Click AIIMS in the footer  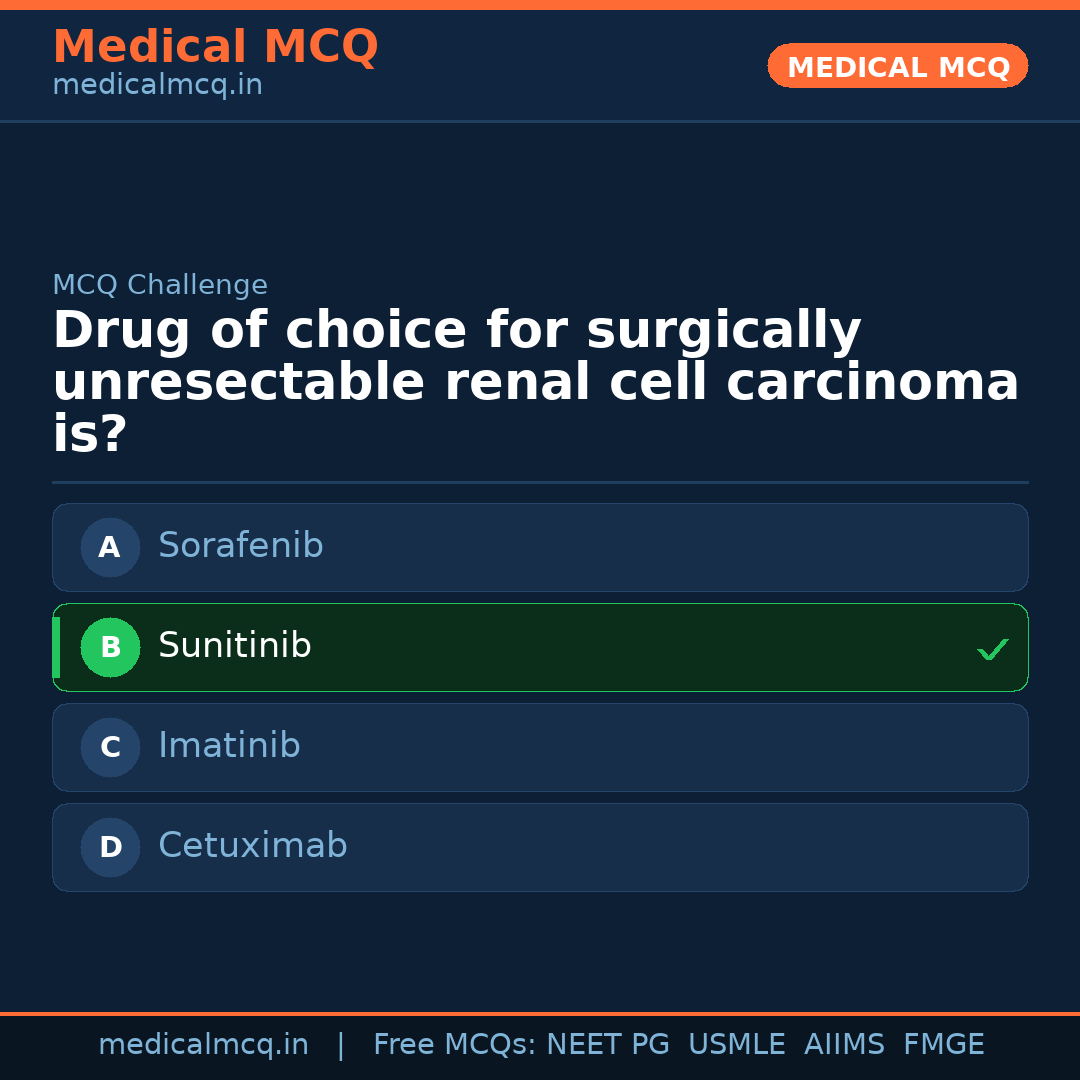[844, 1045]
